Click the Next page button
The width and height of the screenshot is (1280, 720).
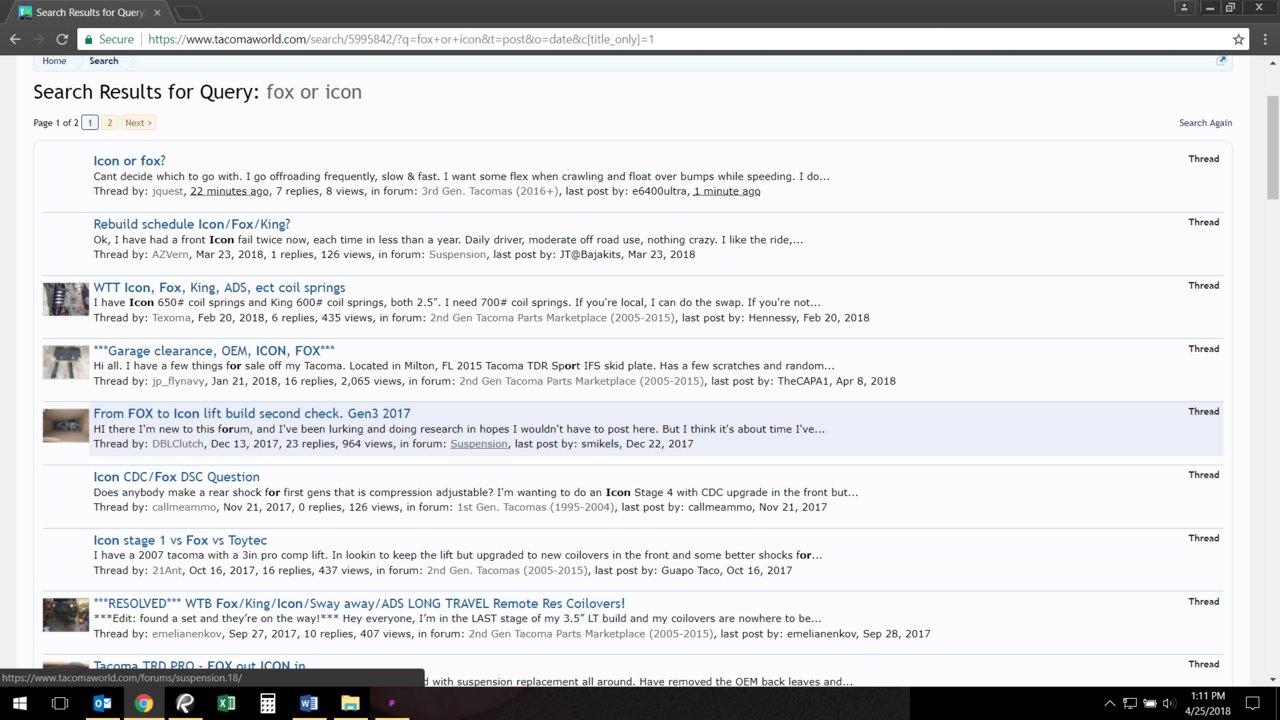coord(138,123)
